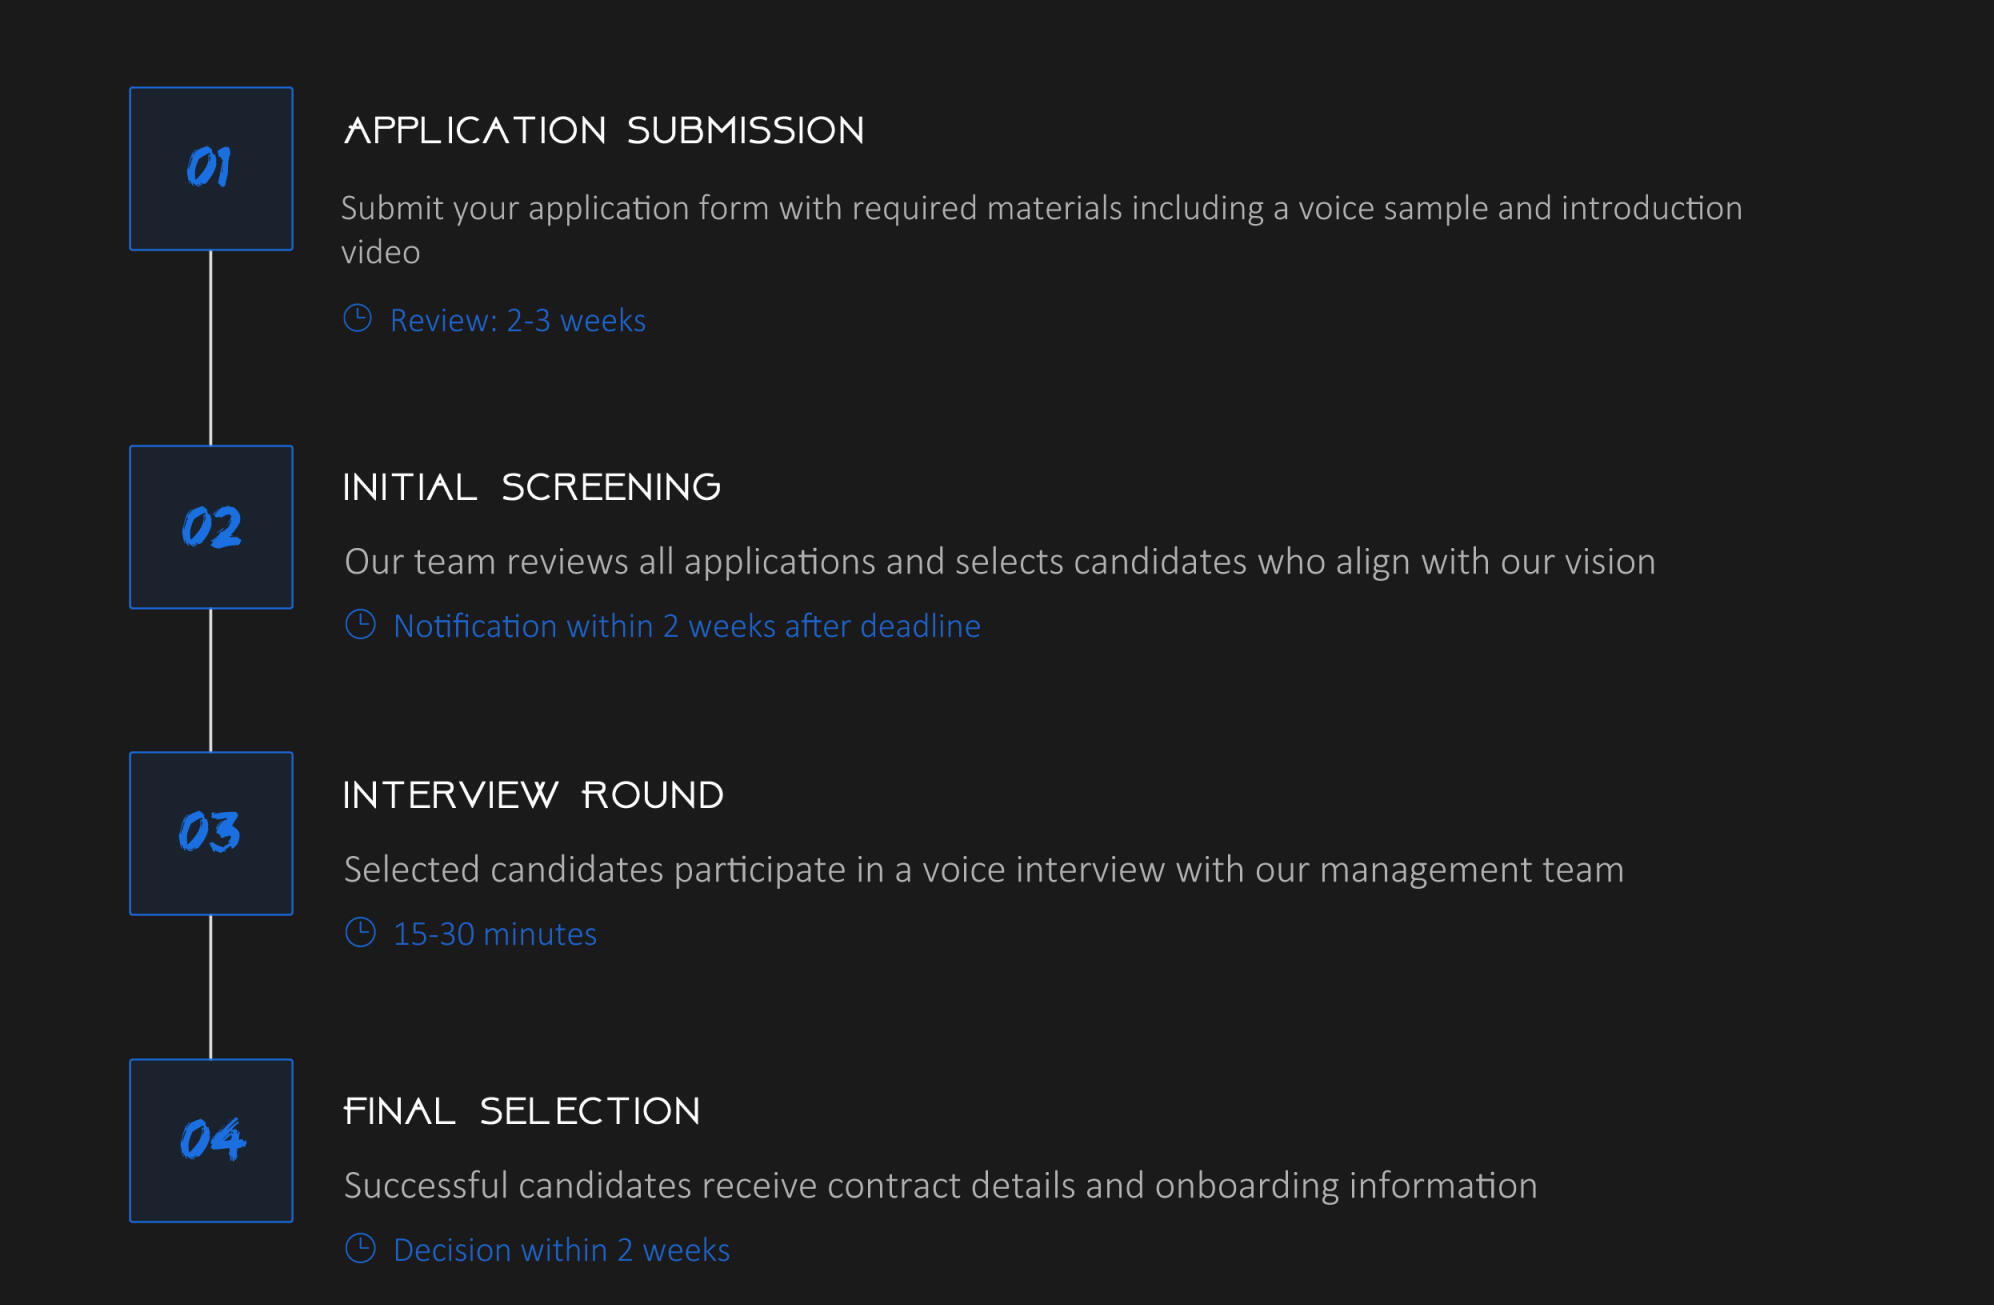Click the 03 step number box

pos(211,833)
